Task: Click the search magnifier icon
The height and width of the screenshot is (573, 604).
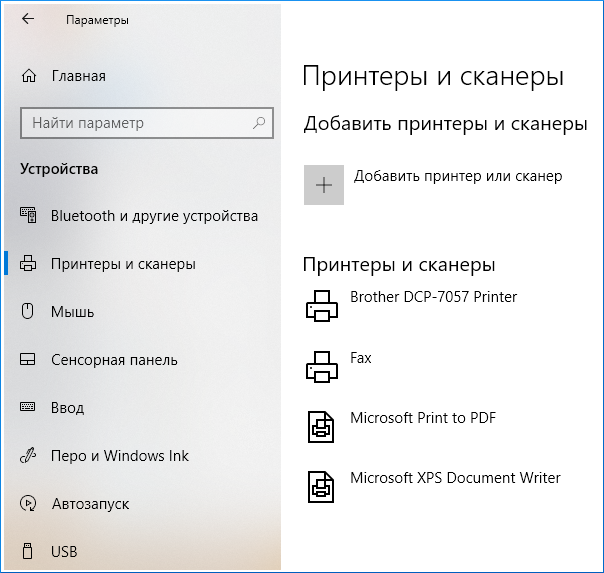Action: pos(259,123)
